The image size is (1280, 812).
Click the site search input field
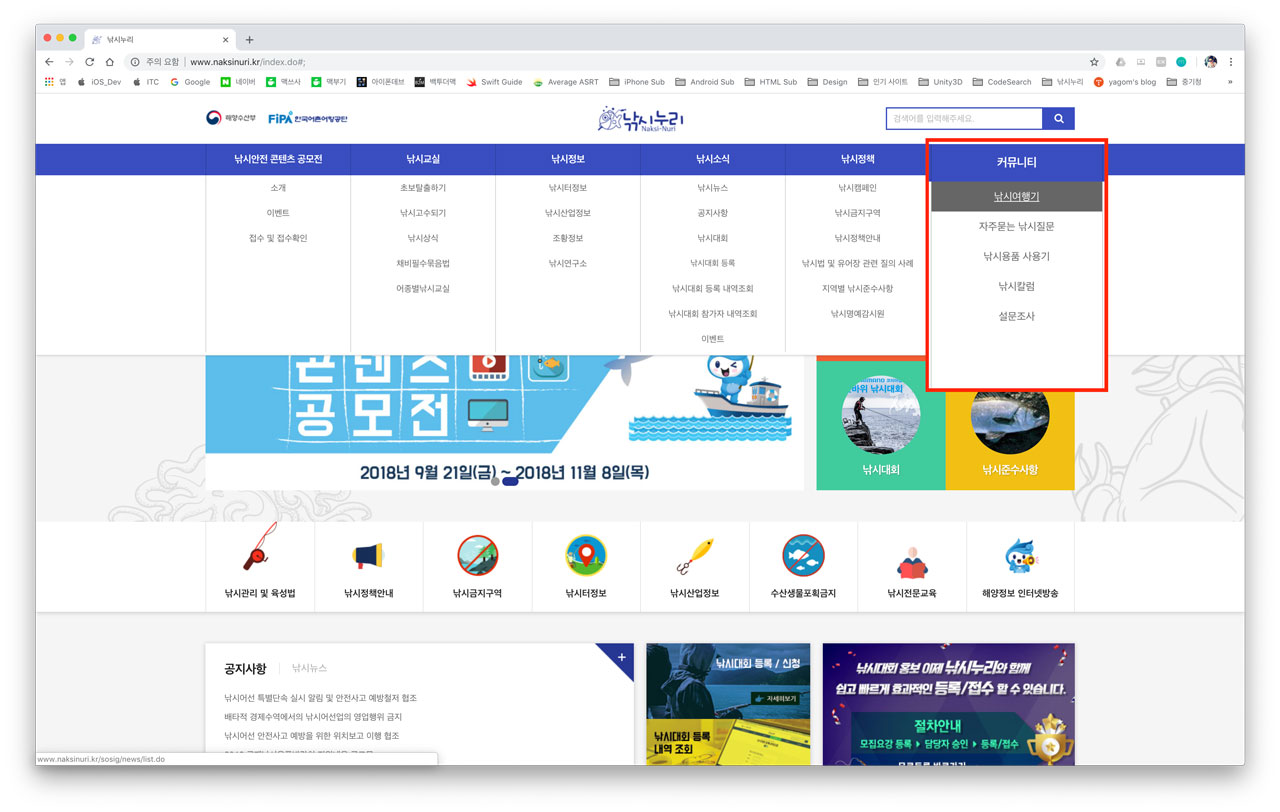coord(963,119)
